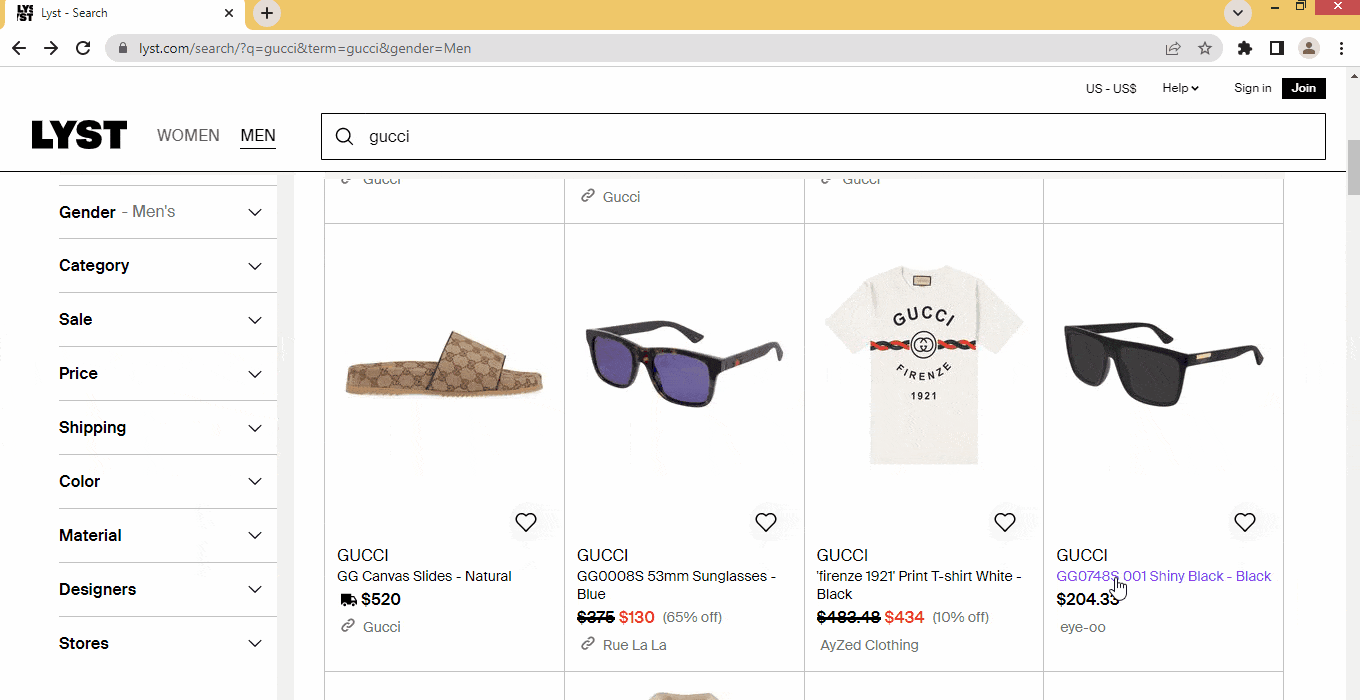
Task: Click link icon beside Gucci under slides
Action: click(x=348, y=626)
